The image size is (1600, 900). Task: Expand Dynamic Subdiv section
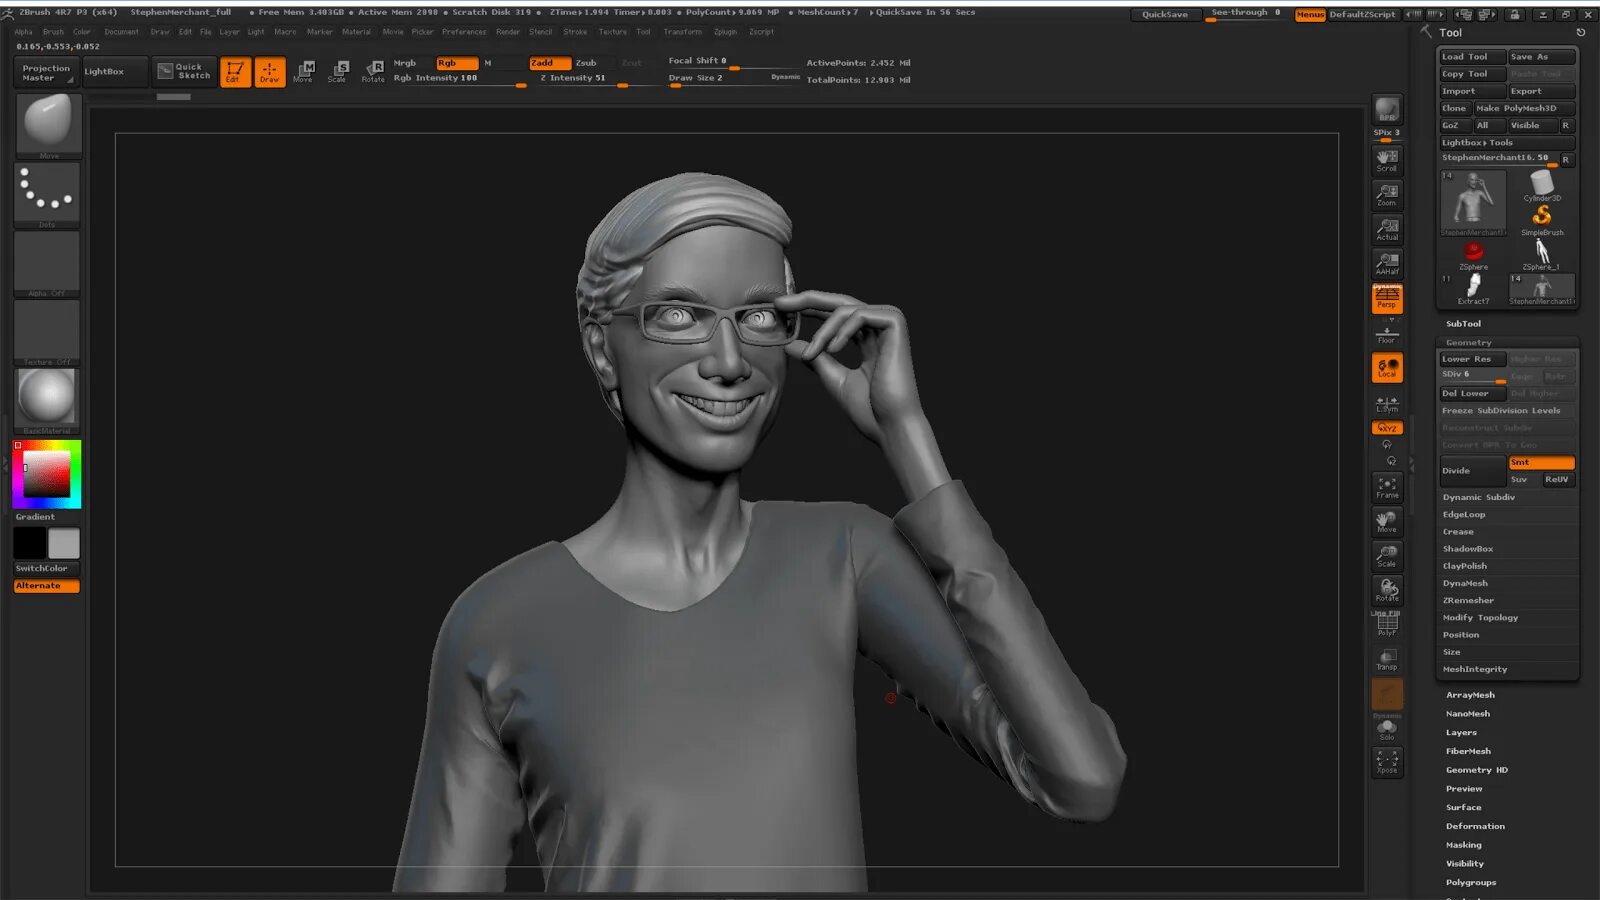click(x=1478, y=497)
